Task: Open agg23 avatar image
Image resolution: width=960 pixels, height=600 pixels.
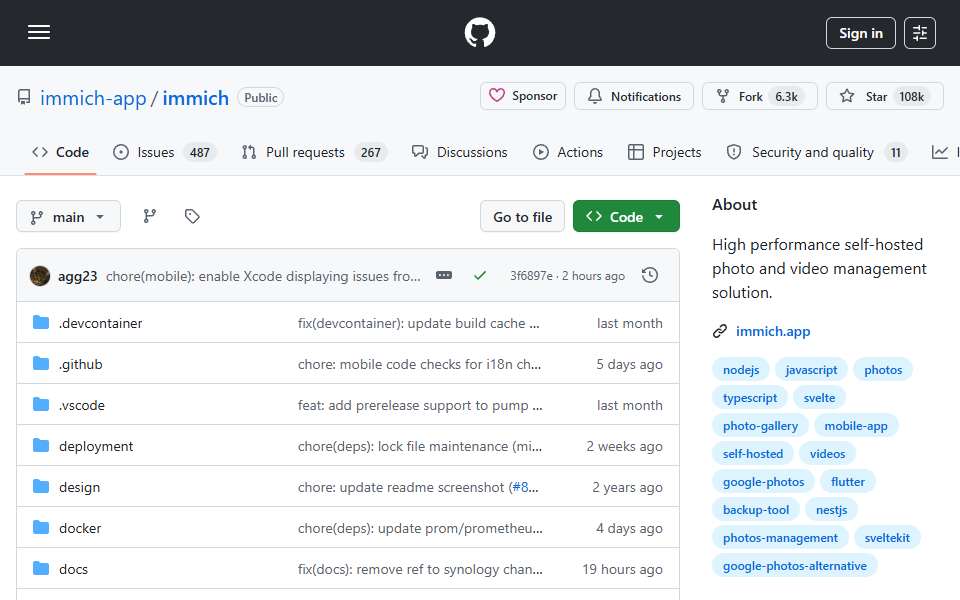Action: [40, 276]
